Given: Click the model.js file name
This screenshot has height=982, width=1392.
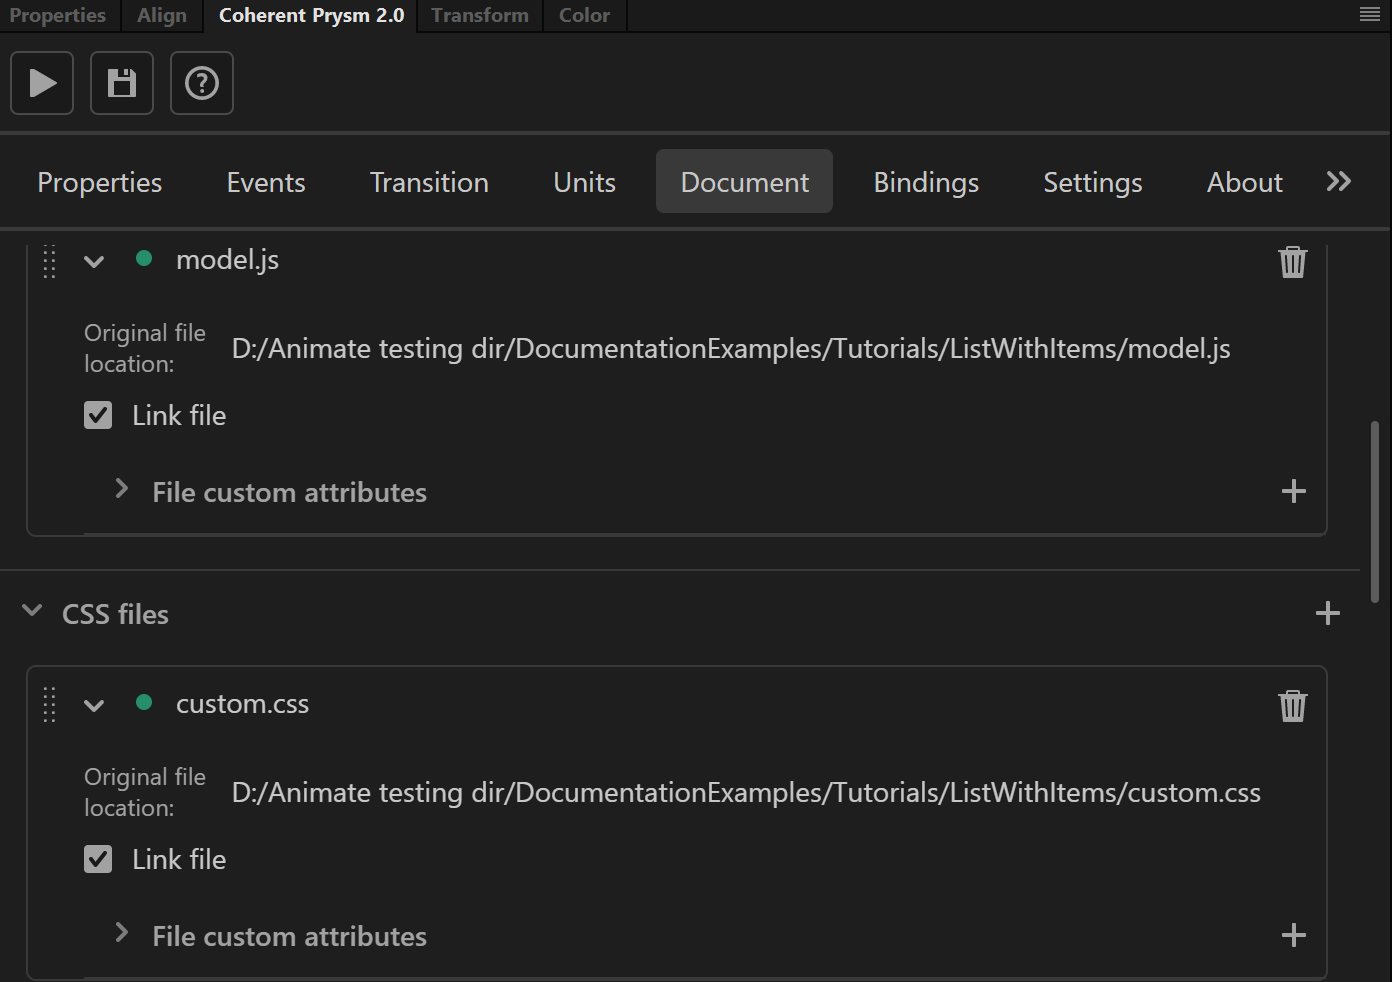Looking at the screenshot, I should pos(227,260).
